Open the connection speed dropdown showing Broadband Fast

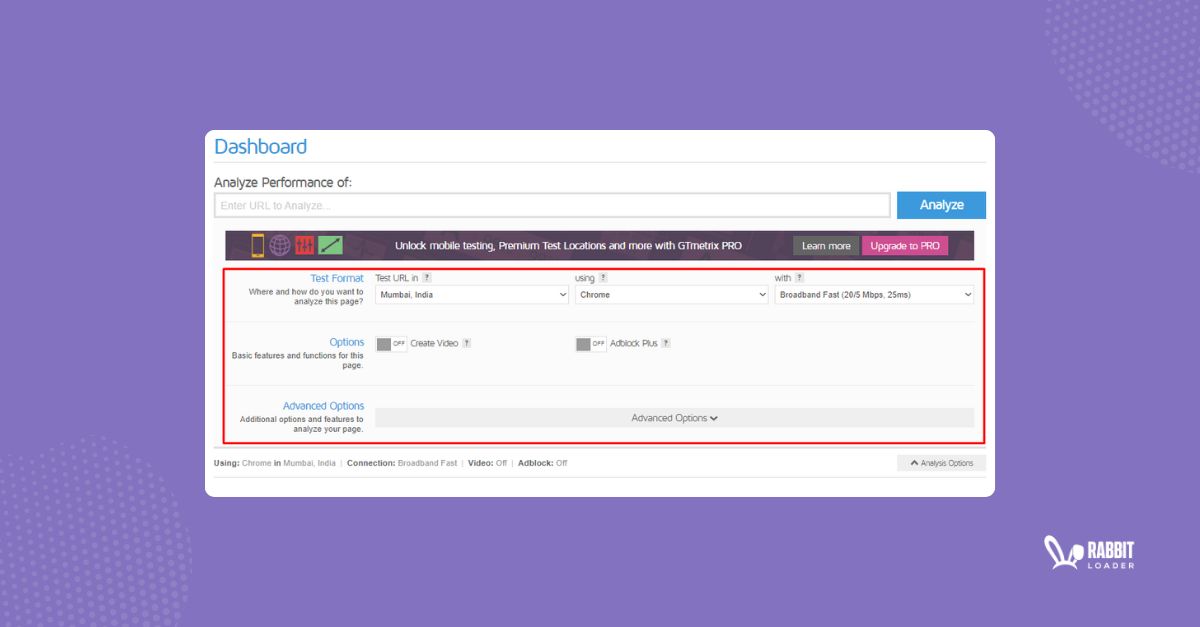[x=873, y=294]
